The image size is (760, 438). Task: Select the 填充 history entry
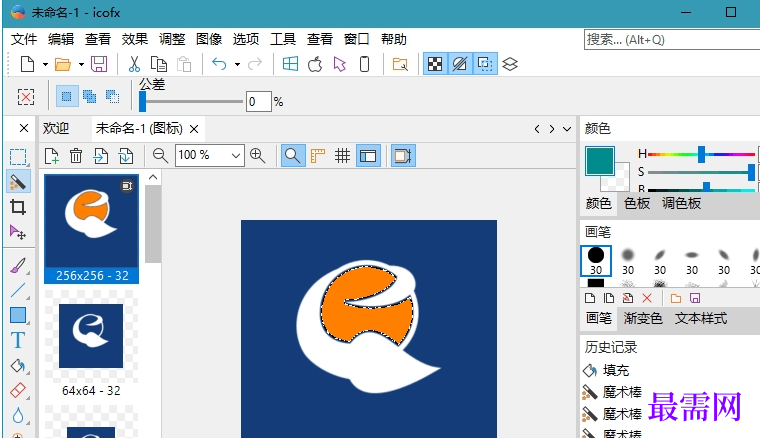coord(616,370)
